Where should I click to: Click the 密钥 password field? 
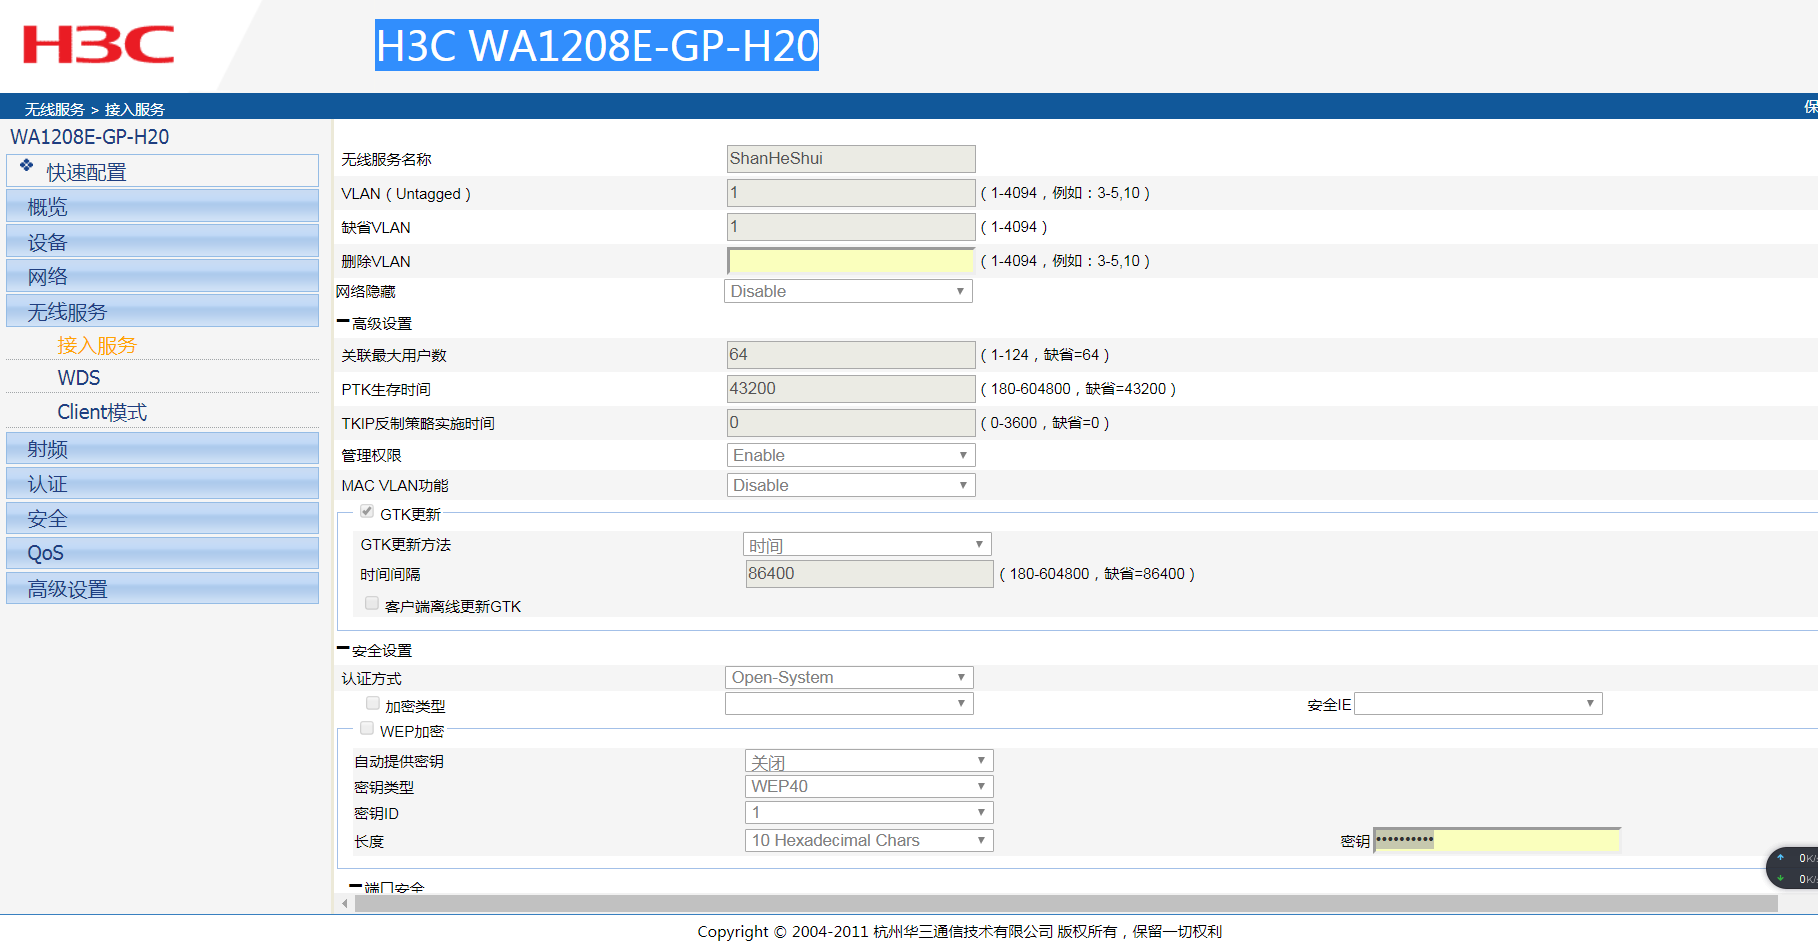click(1497, 840)
